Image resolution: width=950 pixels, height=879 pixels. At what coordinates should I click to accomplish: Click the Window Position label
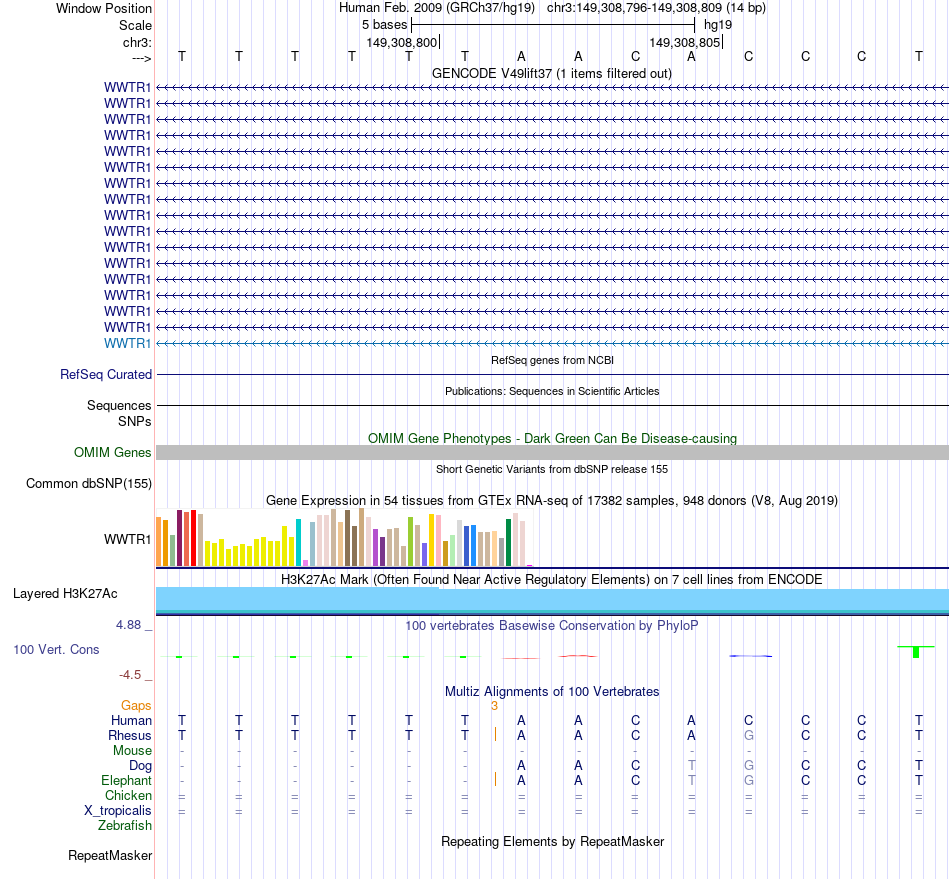point(104,8)
